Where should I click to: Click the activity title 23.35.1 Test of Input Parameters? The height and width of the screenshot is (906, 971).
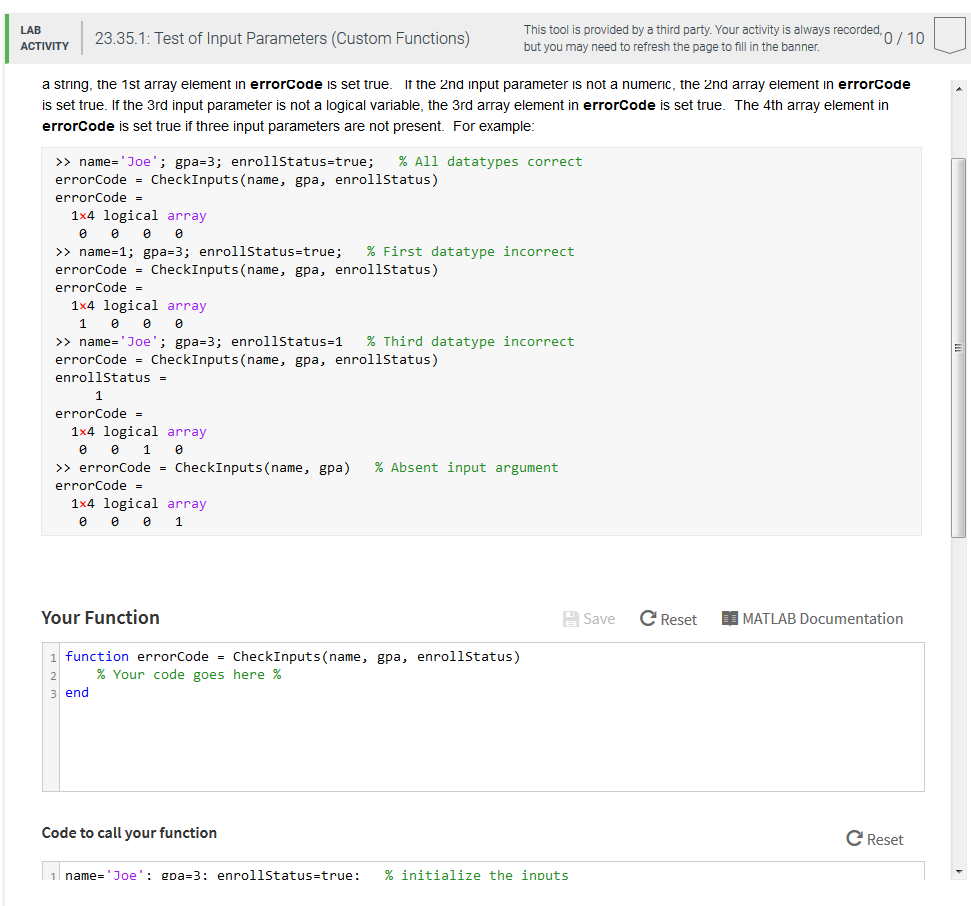(x=282, y=38)
